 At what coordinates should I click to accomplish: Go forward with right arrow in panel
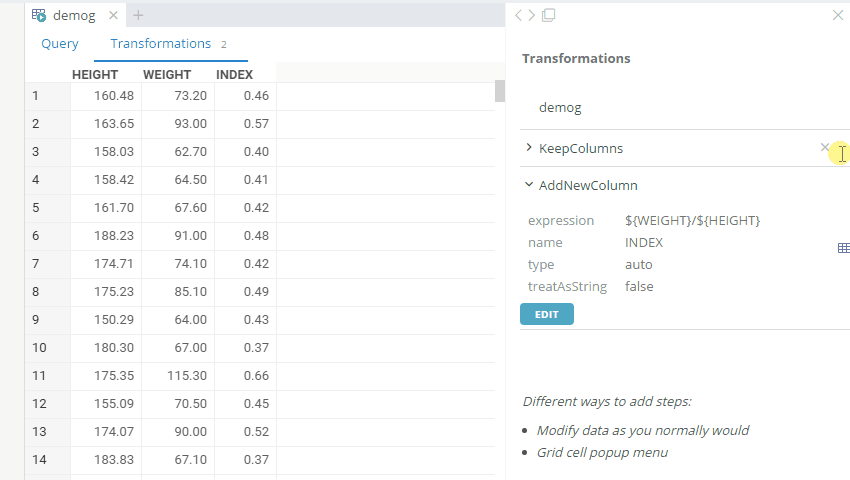(532, 15)
